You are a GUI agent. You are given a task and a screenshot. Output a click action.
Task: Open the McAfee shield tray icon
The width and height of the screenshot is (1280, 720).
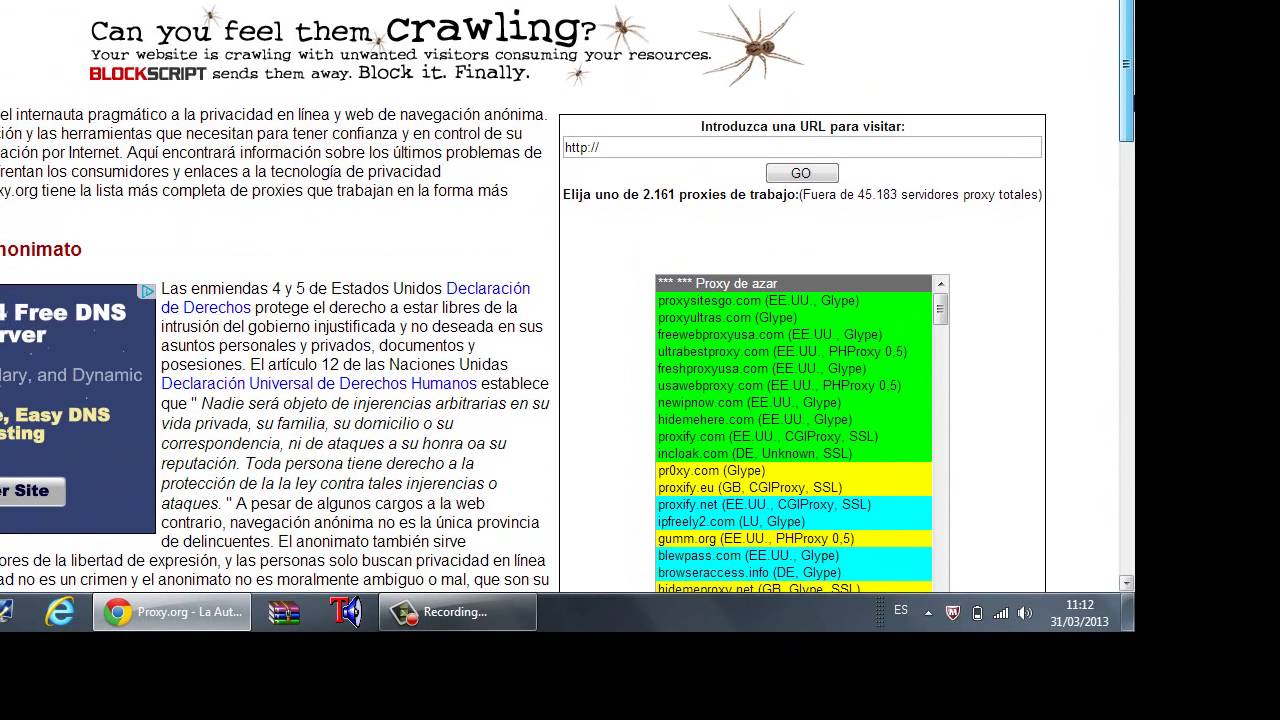point(952,613)
